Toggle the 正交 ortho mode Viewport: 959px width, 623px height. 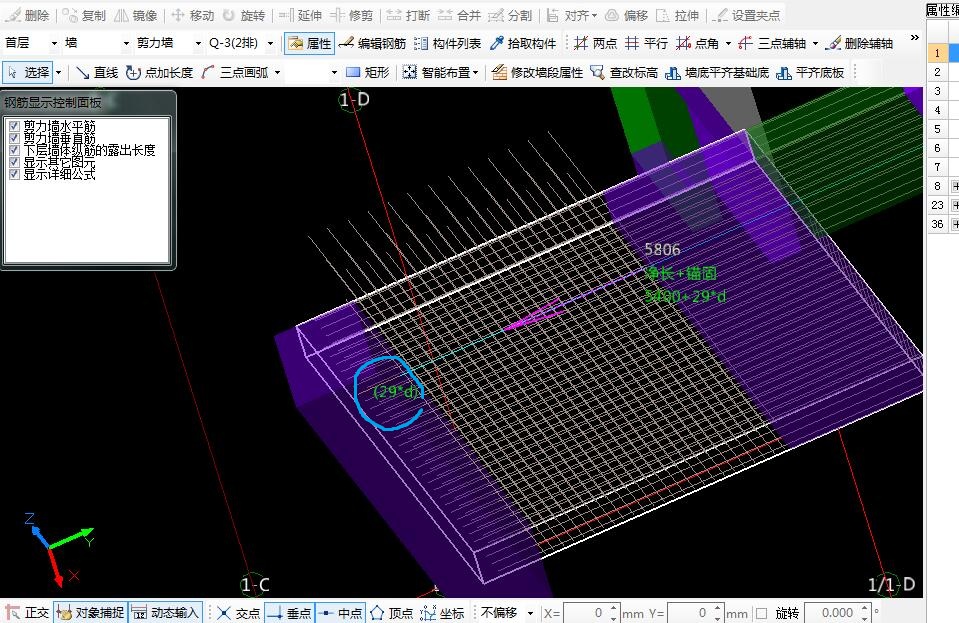pos(27,613)
